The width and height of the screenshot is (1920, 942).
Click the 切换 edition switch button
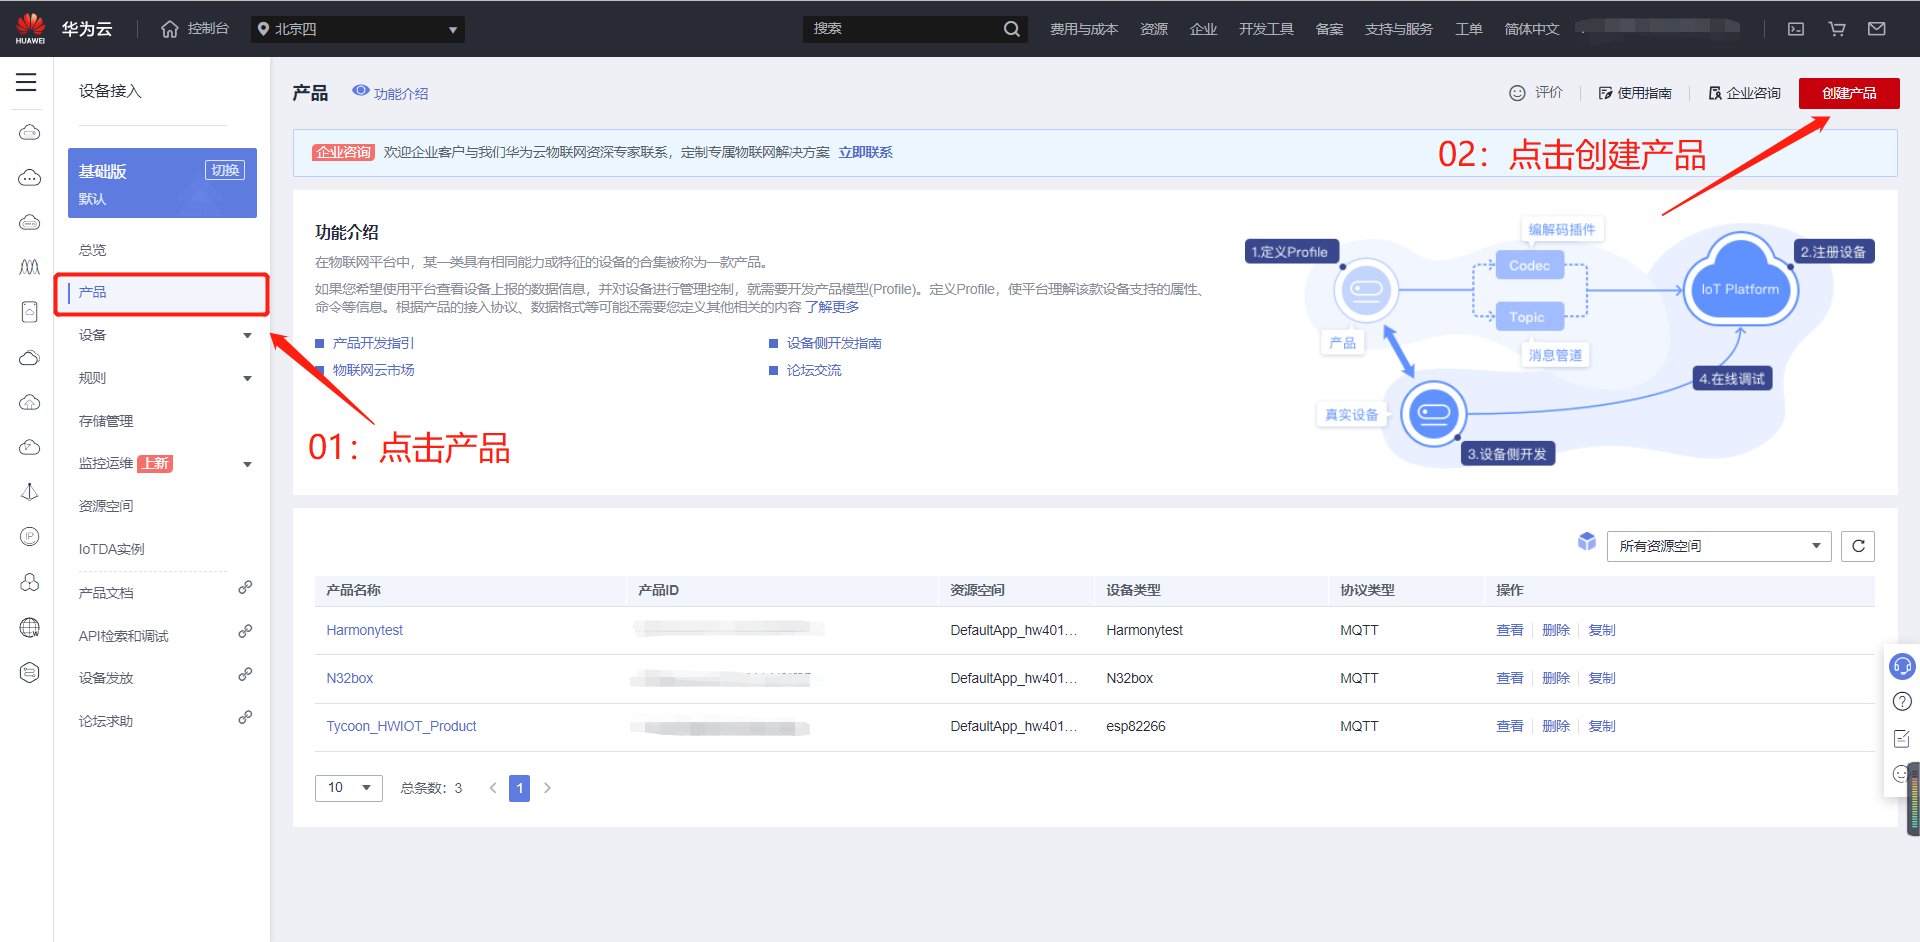pos(225,170)
